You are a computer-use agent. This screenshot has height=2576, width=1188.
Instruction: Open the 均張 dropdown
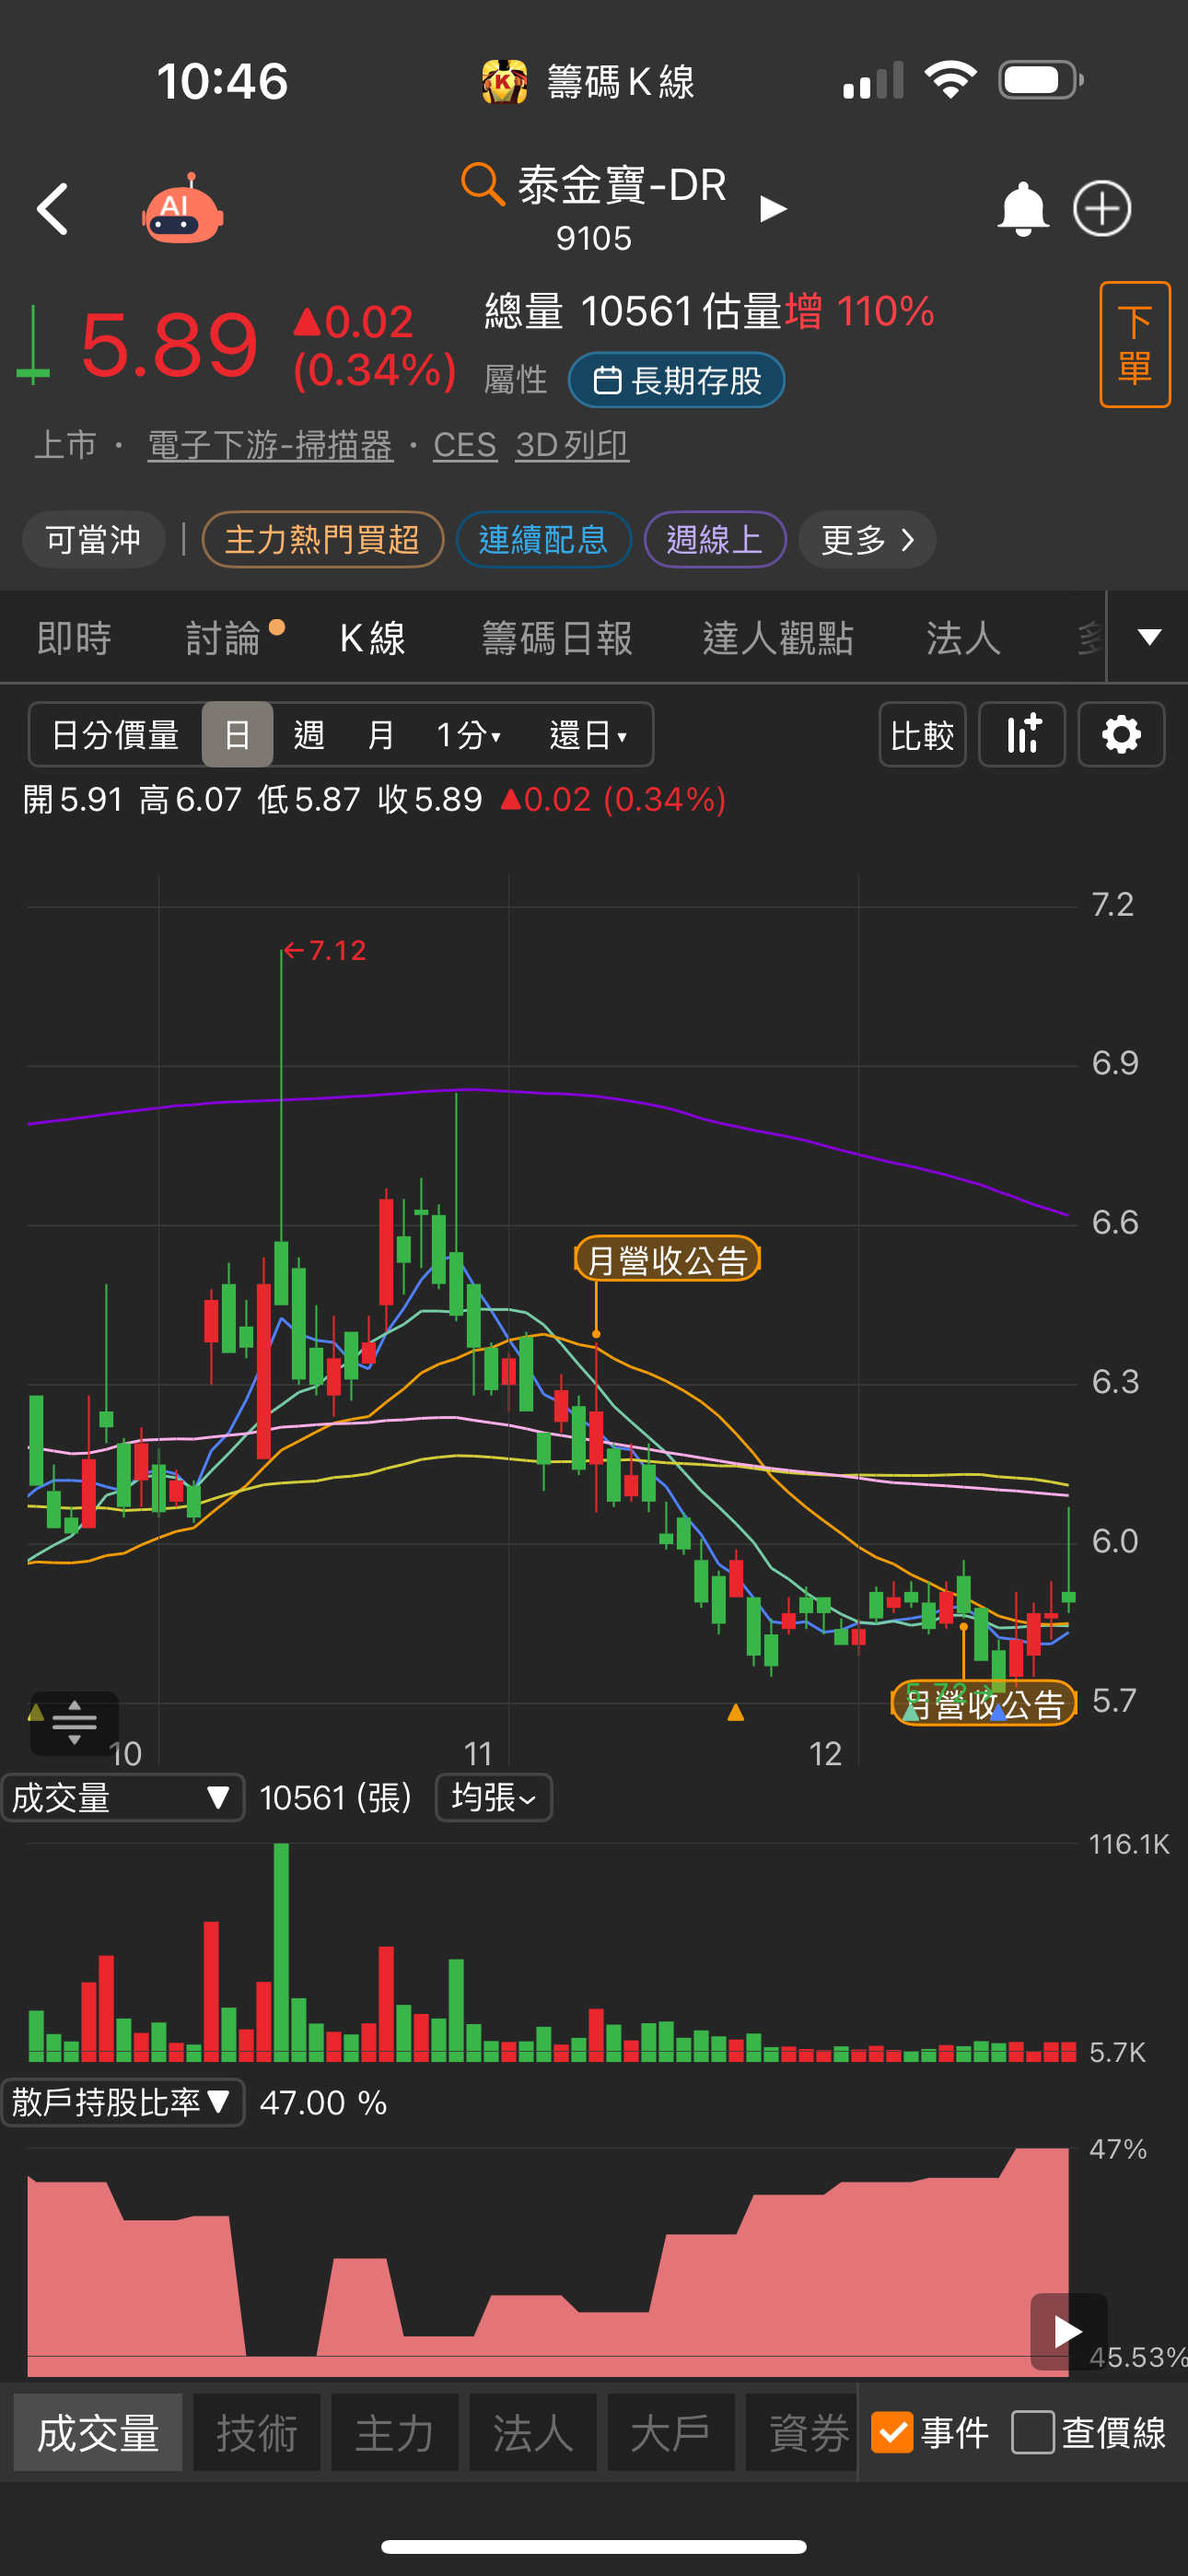pos(494,1798)
